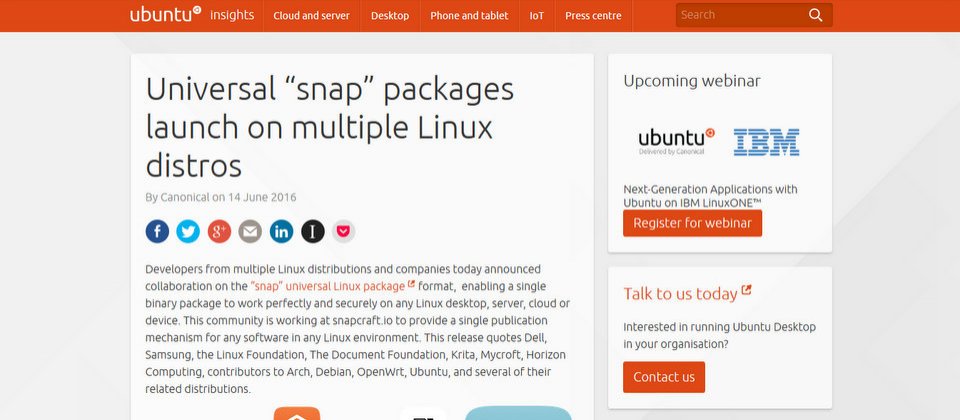Screen dimensions: 960x420
Task: Click the Register for webinar button
Action: point(692,223)
